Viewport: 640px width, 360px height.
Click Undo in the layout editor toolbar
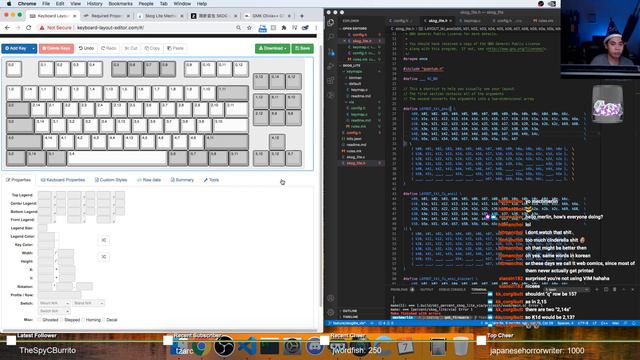click(86, 49)
